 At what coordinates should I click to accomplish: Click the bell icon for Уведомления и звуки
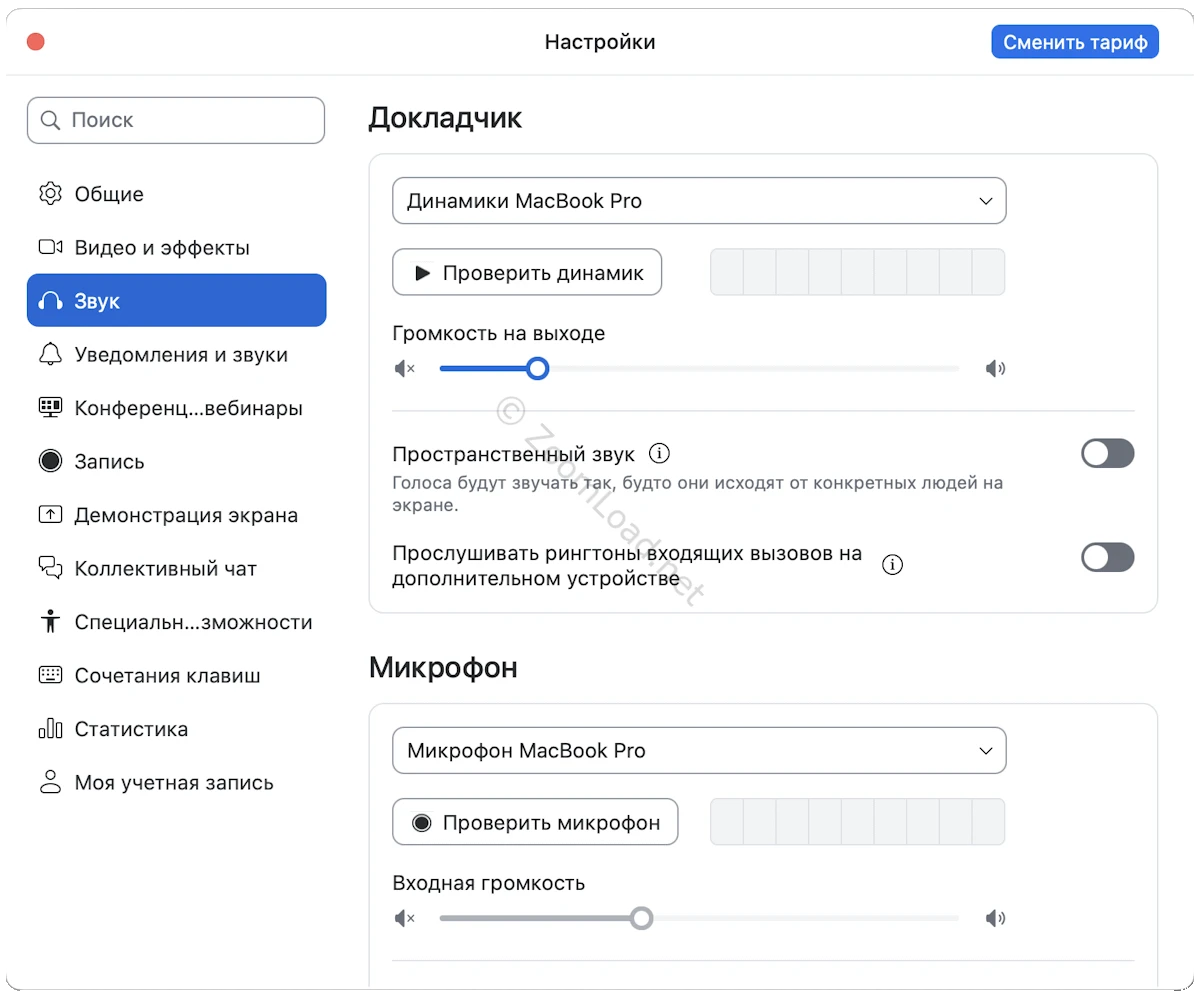point(50,354)
